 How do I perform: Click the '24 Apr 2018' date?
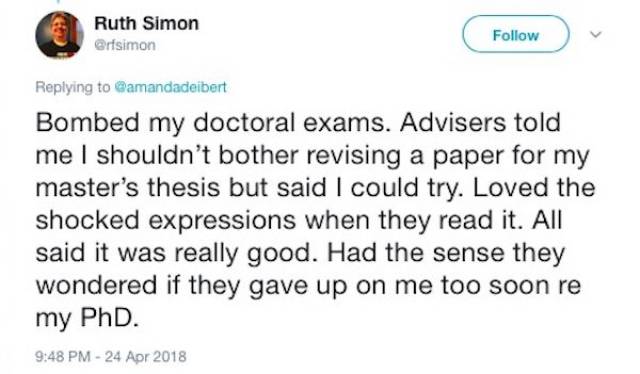(145, 356)
